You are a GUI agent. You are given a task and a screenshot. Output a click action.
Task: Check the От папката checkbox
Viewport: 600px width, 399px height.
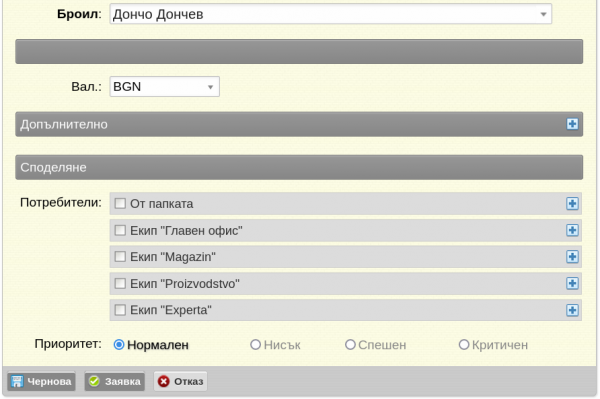coord(120,203)
